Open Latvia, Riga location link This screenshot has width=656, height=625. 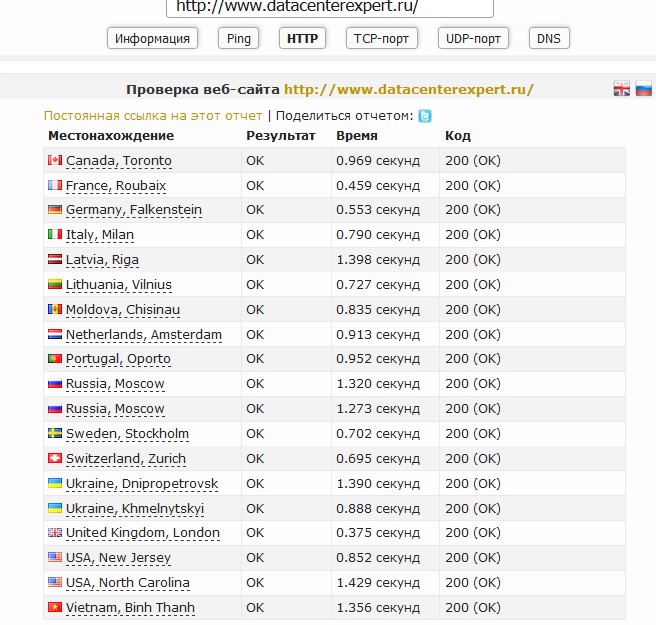pos(102,260)
